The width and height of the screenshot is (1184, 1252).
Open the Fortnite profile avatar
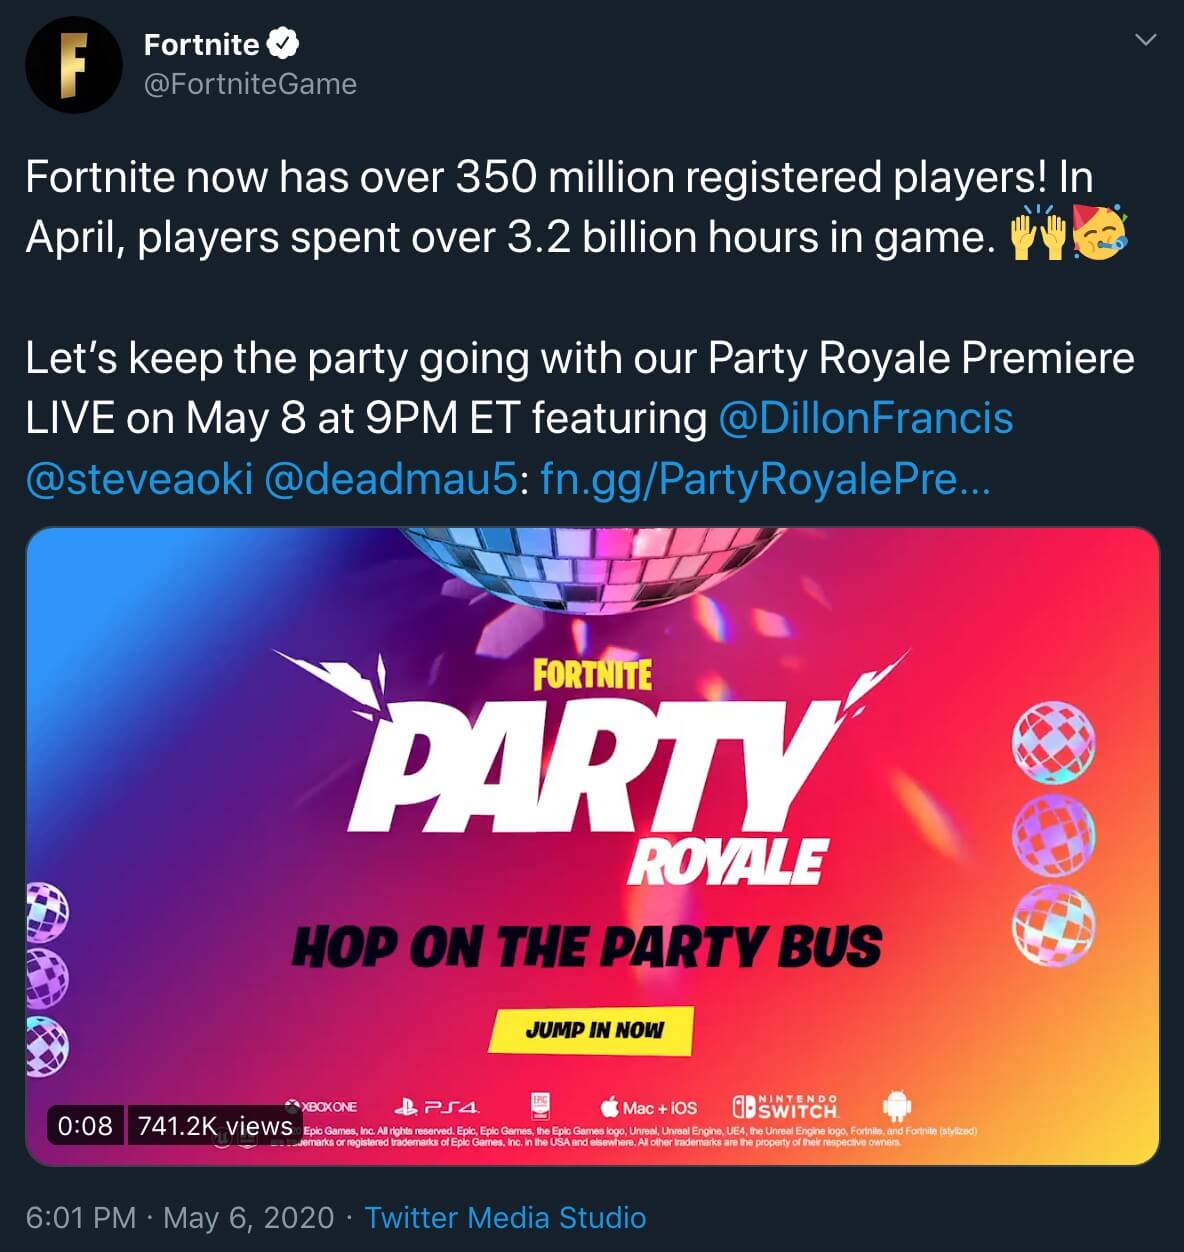coord(73,65)
